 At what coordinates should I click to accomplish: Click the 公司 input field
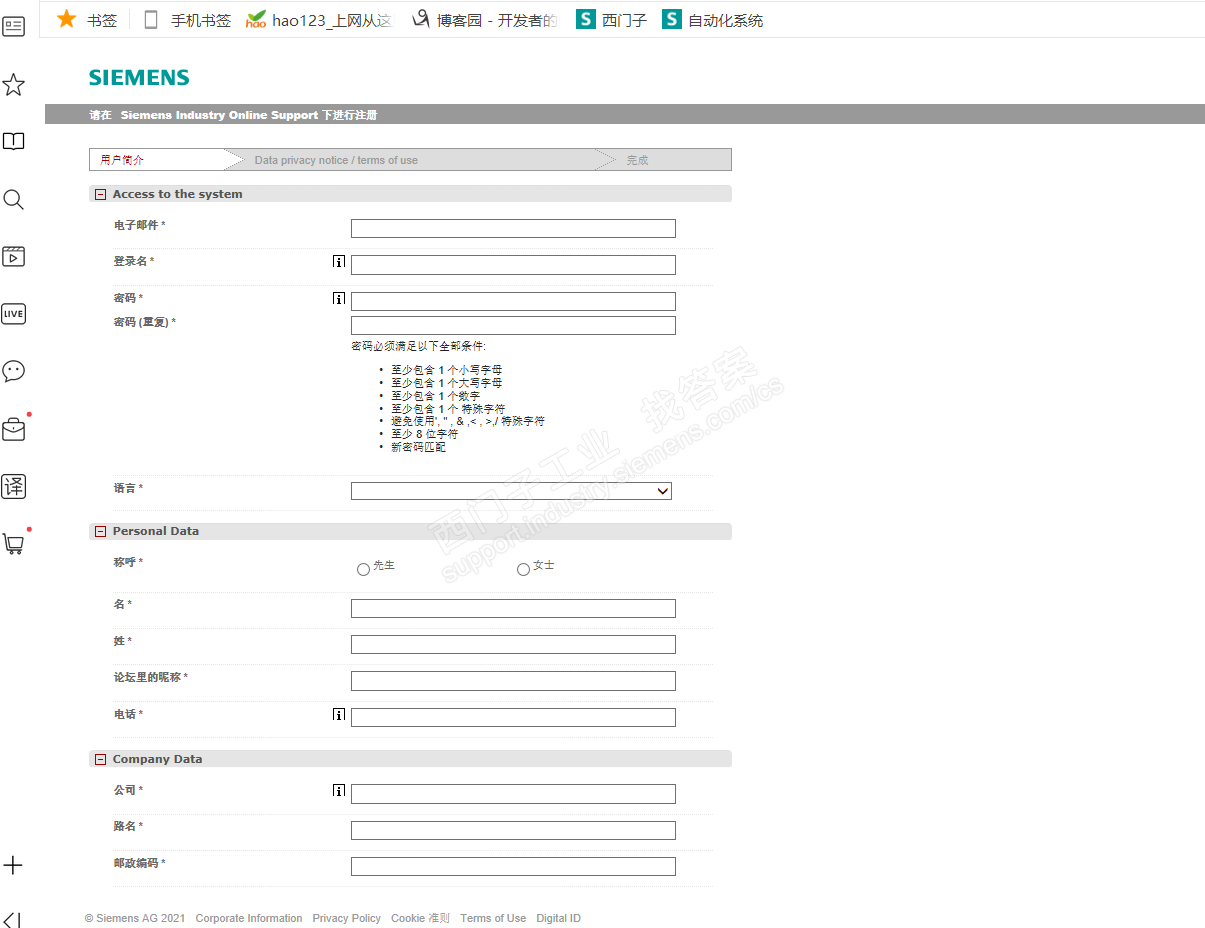tap(513, 794)
